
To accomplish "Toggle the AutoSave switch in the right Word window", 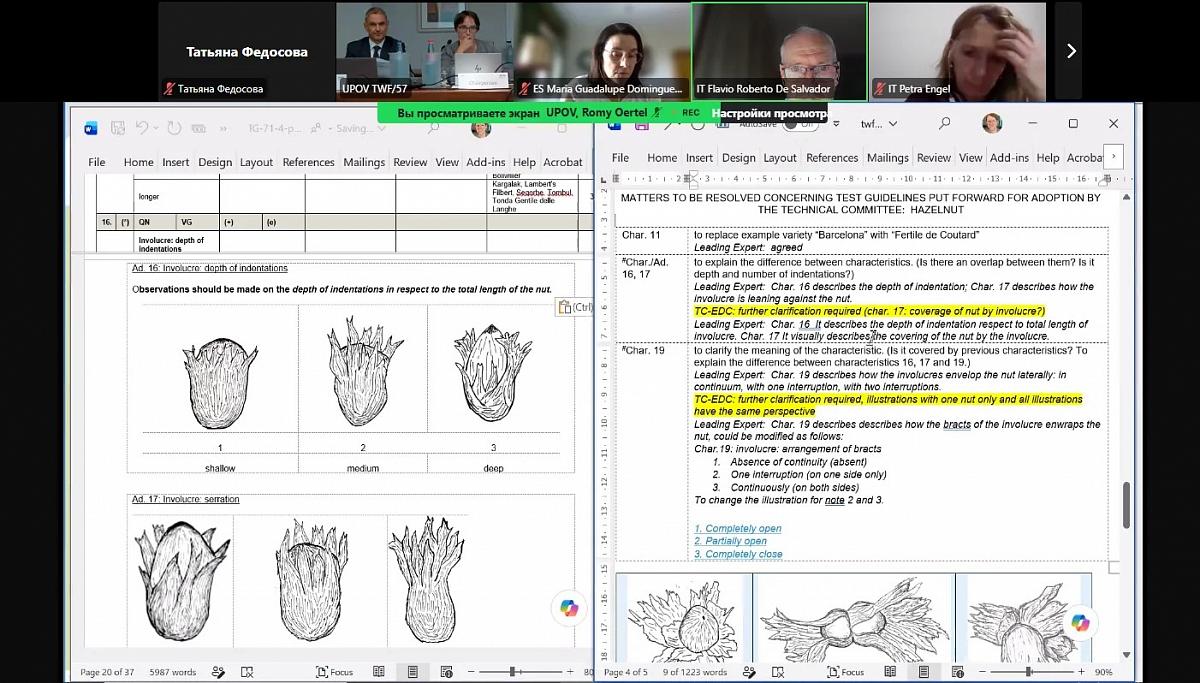I will click(799, 123).
